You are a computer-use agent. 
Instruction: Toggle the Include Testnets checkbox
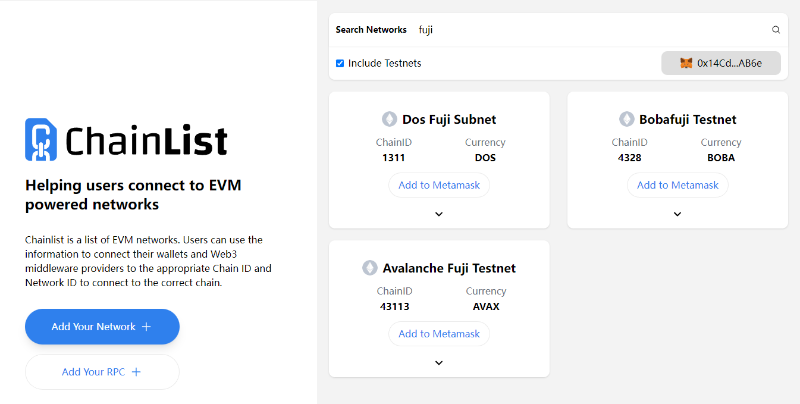[x=340, y=63]
